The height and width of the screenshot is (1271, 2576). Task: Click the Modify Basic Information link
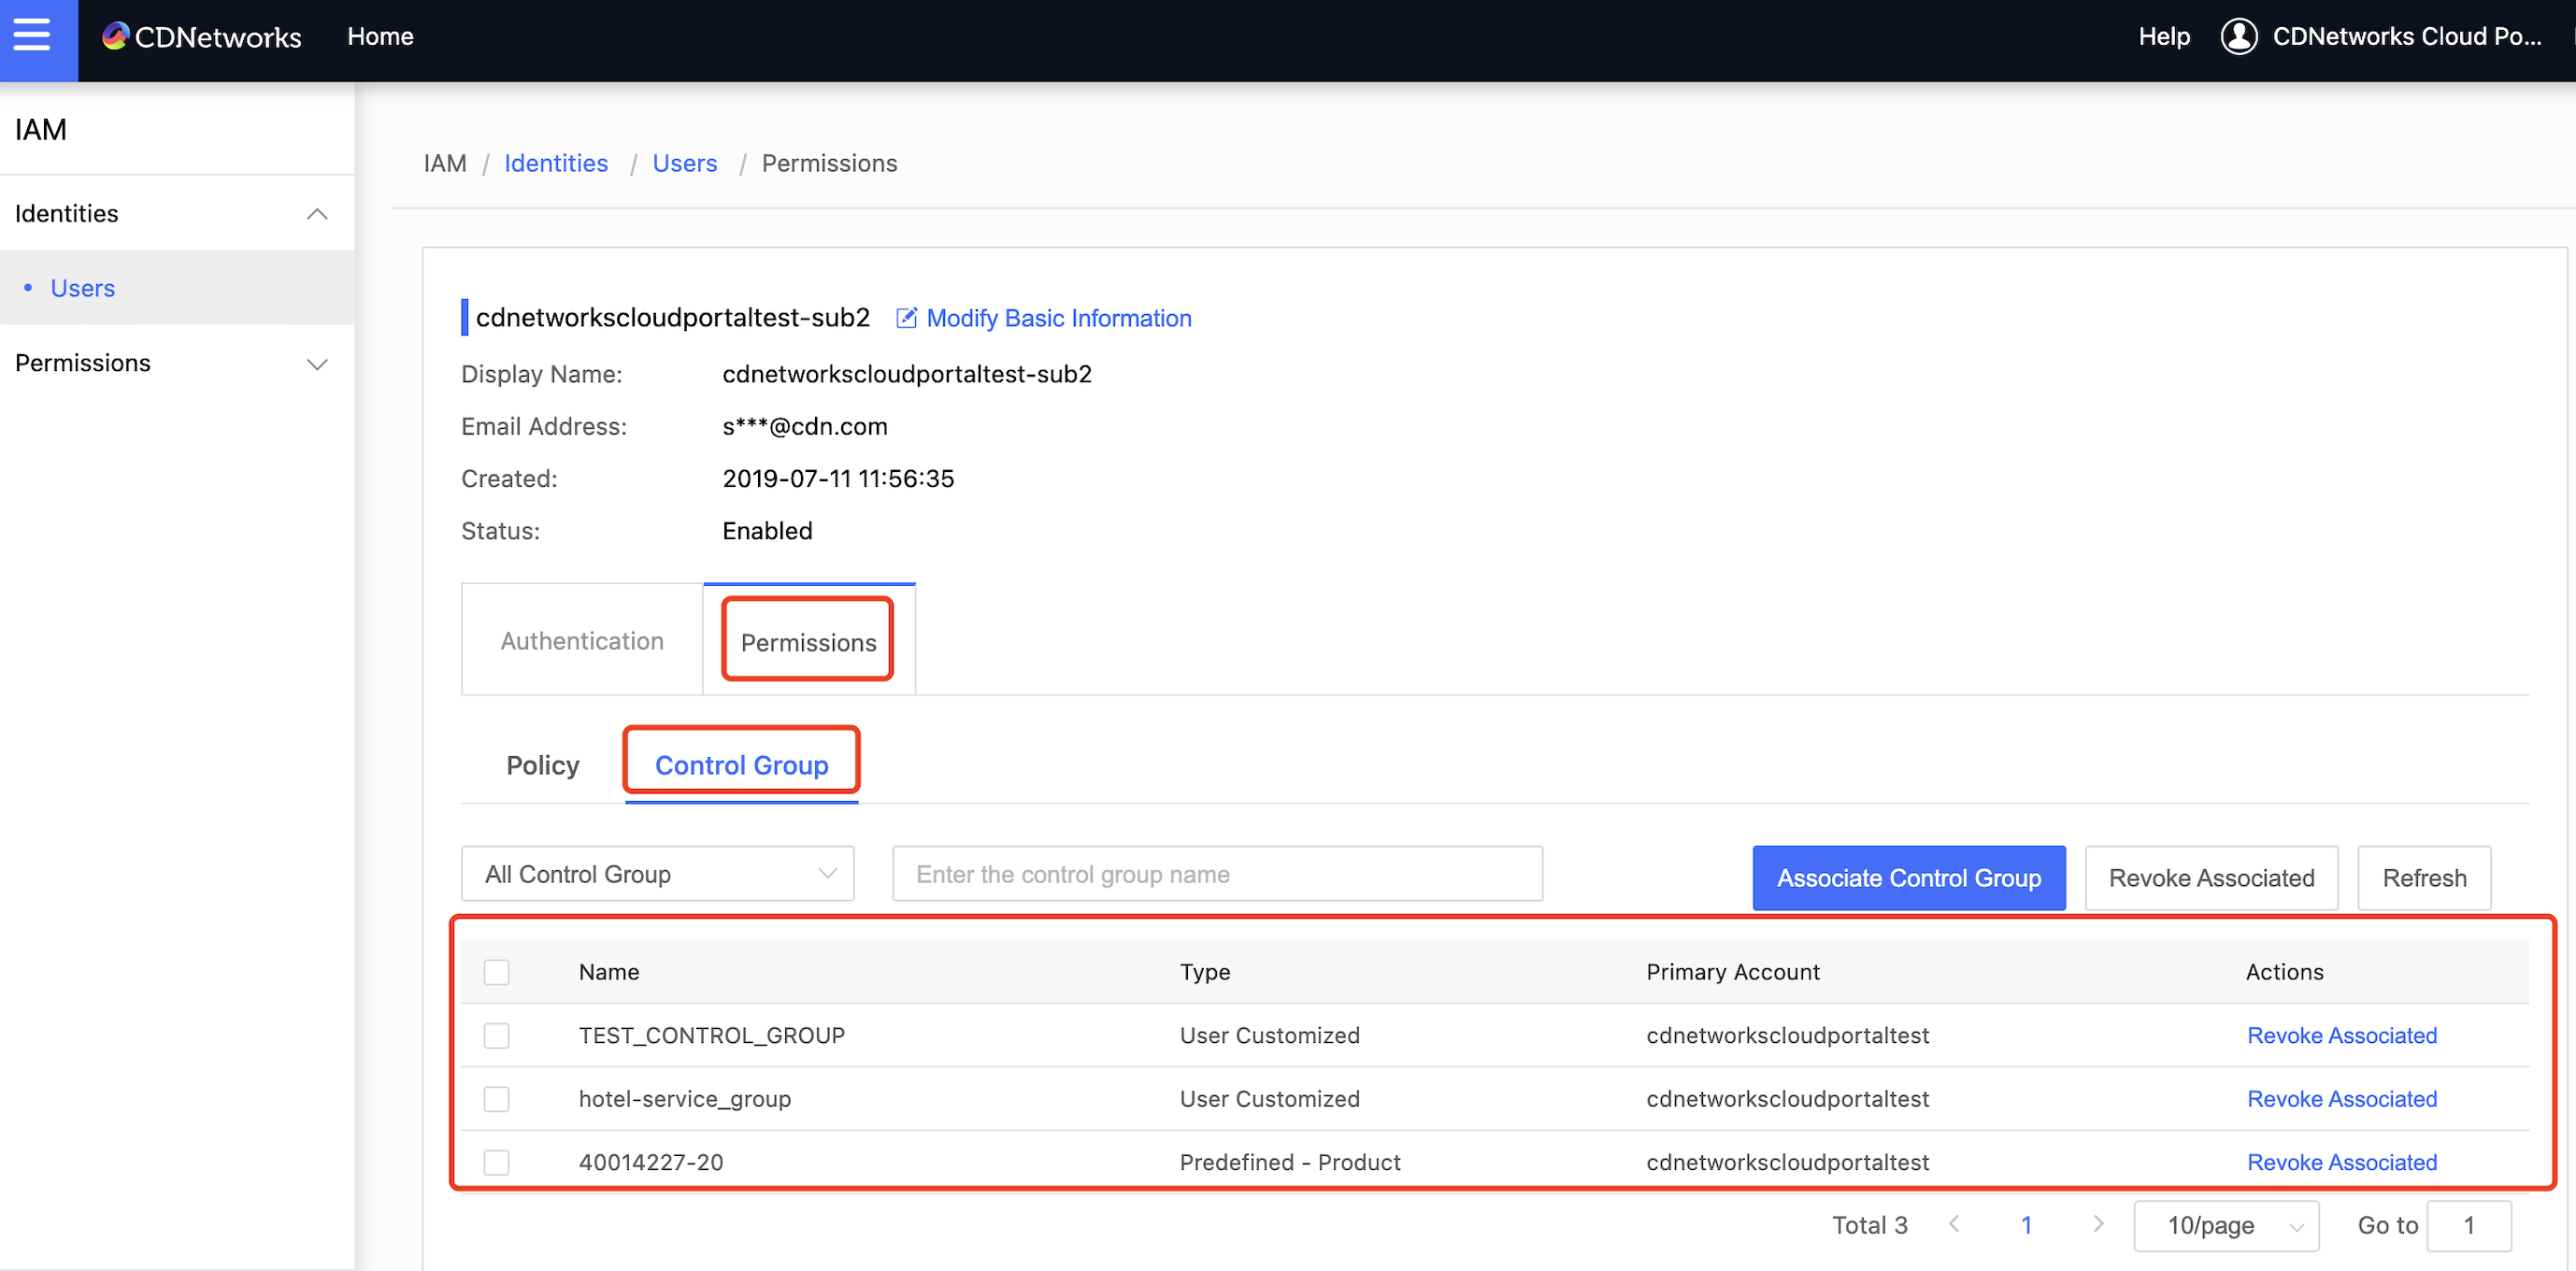tap(1058, 318)
